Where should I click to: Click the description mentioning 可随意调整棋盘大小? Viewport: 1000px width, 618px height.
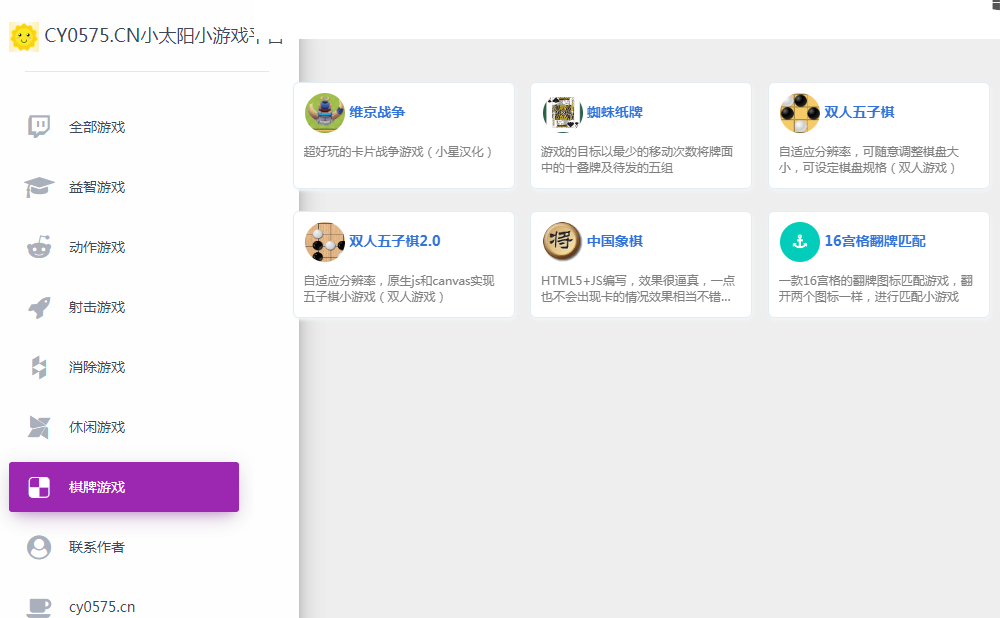[869, 159]
